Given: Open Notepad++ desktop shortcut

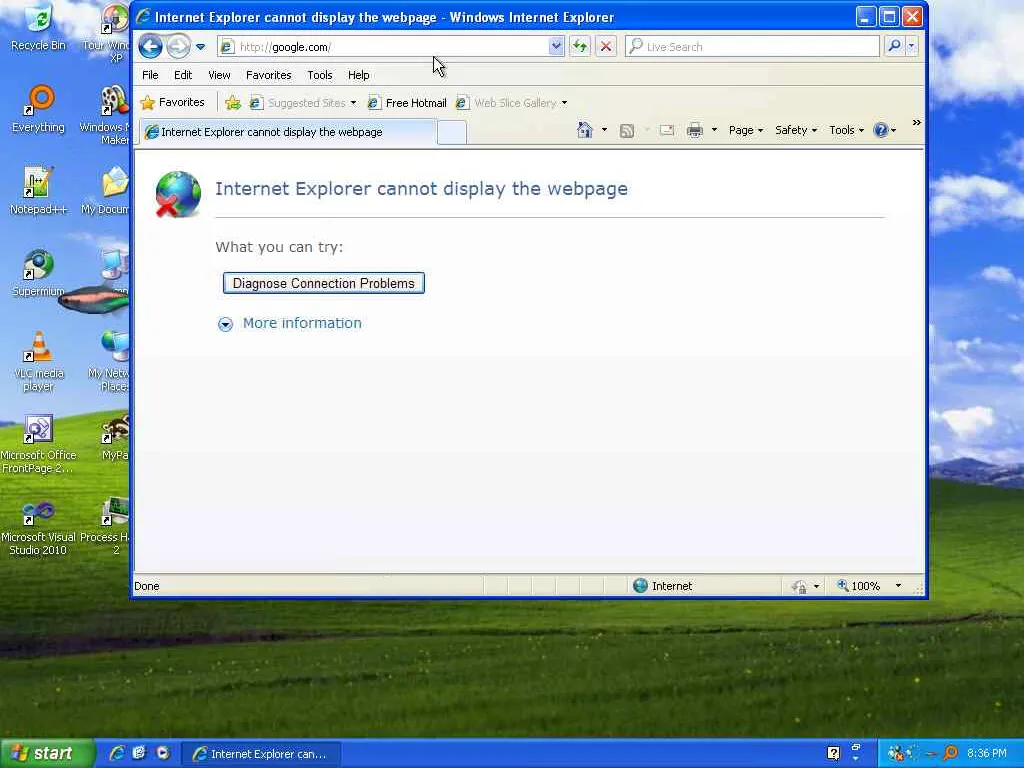Looking at the screenshot, I should [38, 191].
